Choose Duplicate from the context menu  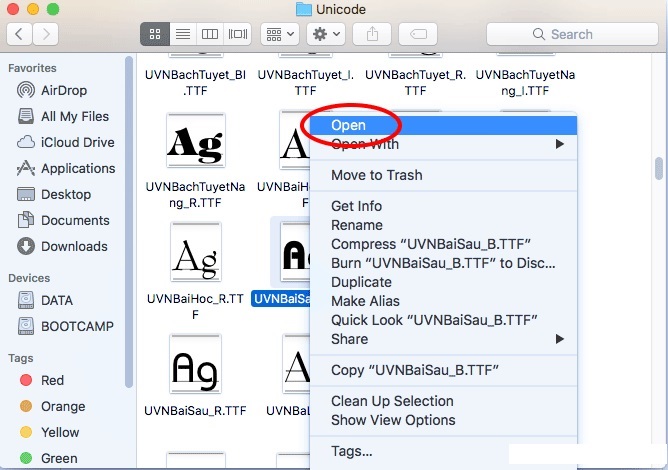pos(443,282)
